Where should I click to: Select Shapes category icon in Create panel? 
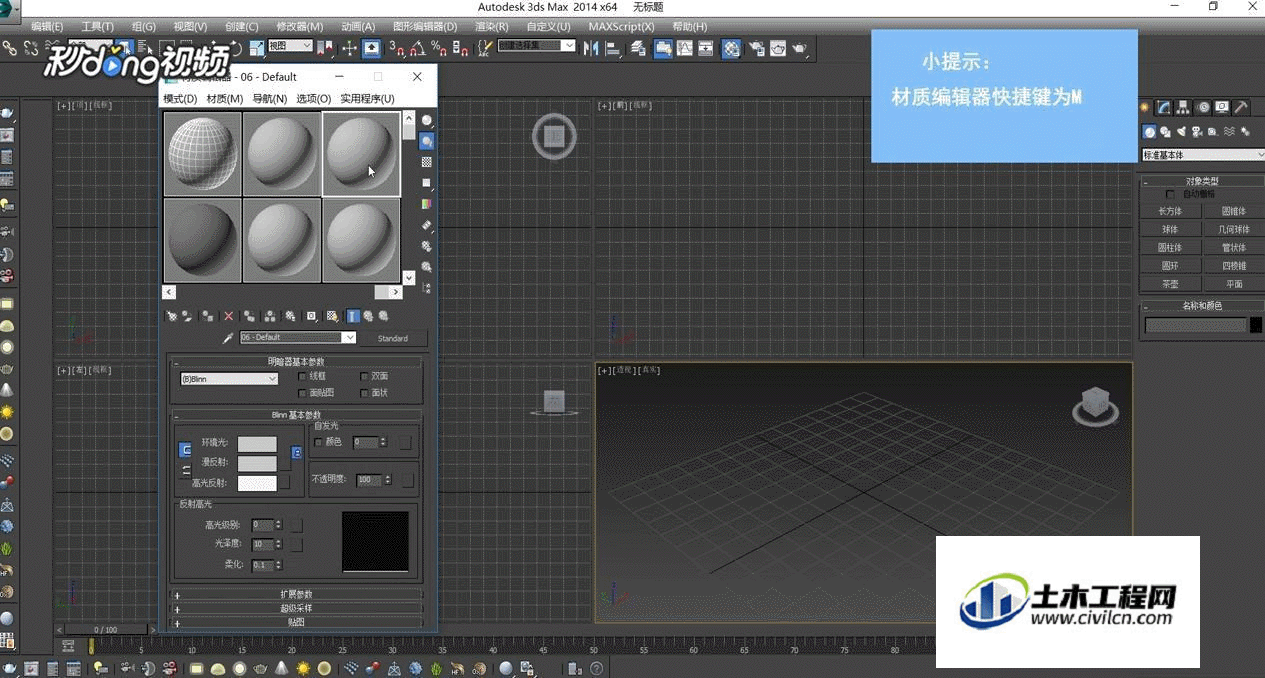[1166, 132]
